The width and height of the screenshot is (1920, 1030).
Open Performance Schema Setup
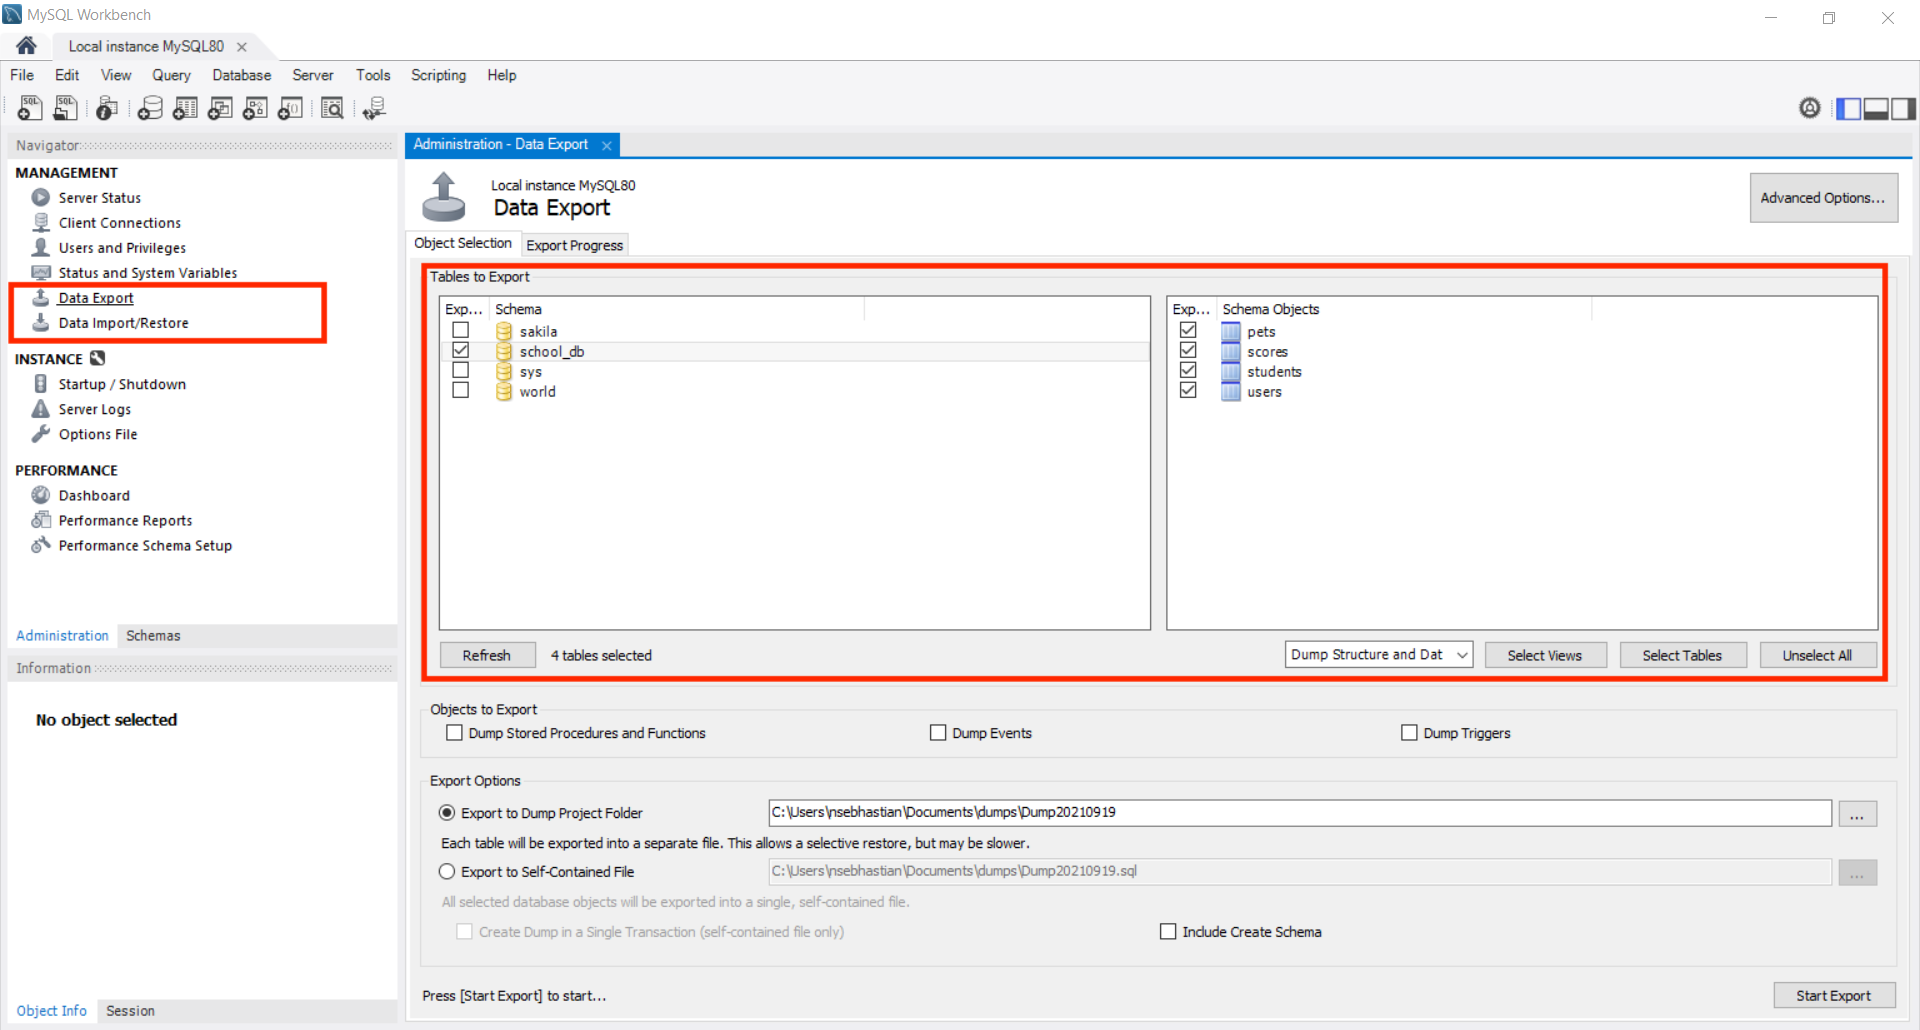145,545
